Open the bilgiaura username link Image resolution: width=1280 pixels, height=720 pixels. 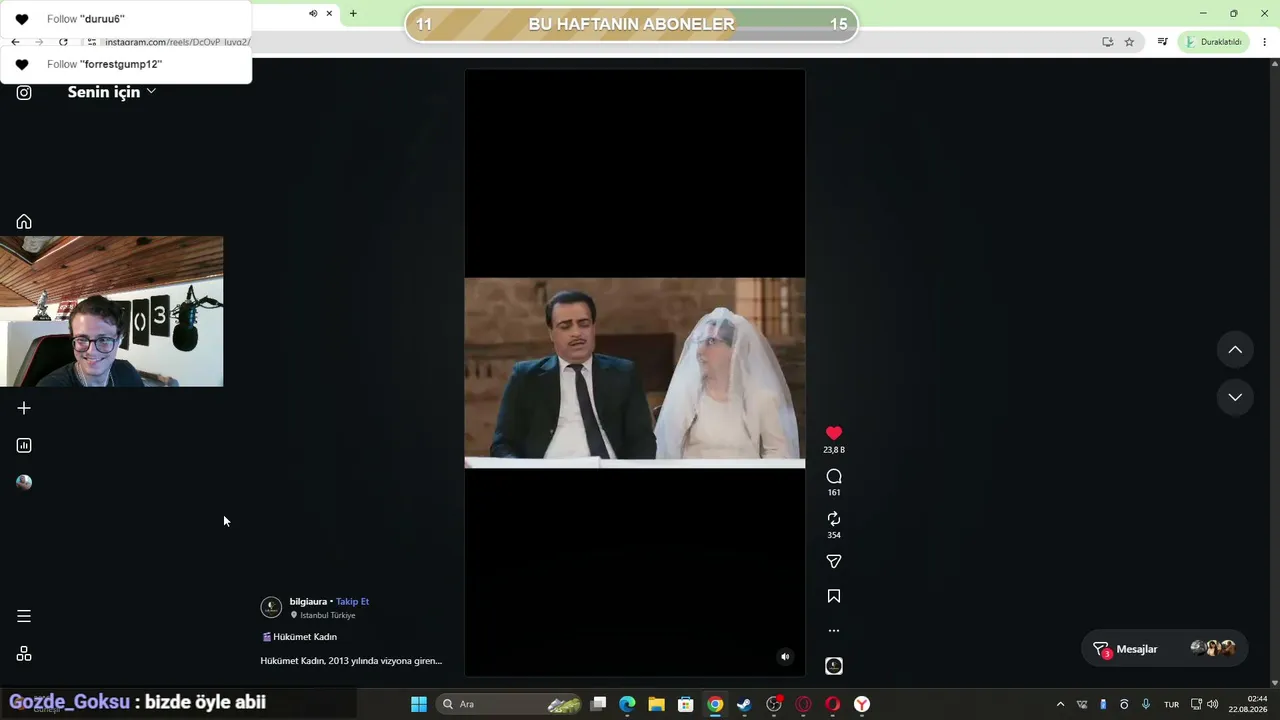(x=308, y=602)
